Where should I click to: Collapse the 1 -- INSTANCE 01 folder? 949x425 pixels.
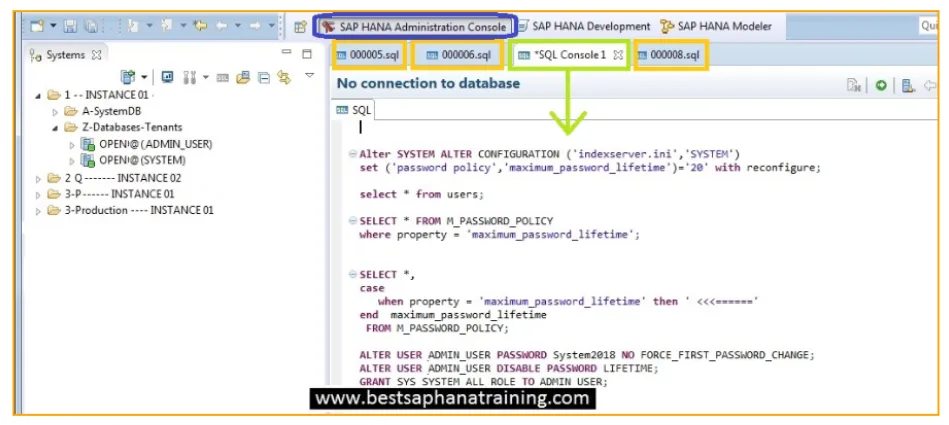(x=39, y=96)
